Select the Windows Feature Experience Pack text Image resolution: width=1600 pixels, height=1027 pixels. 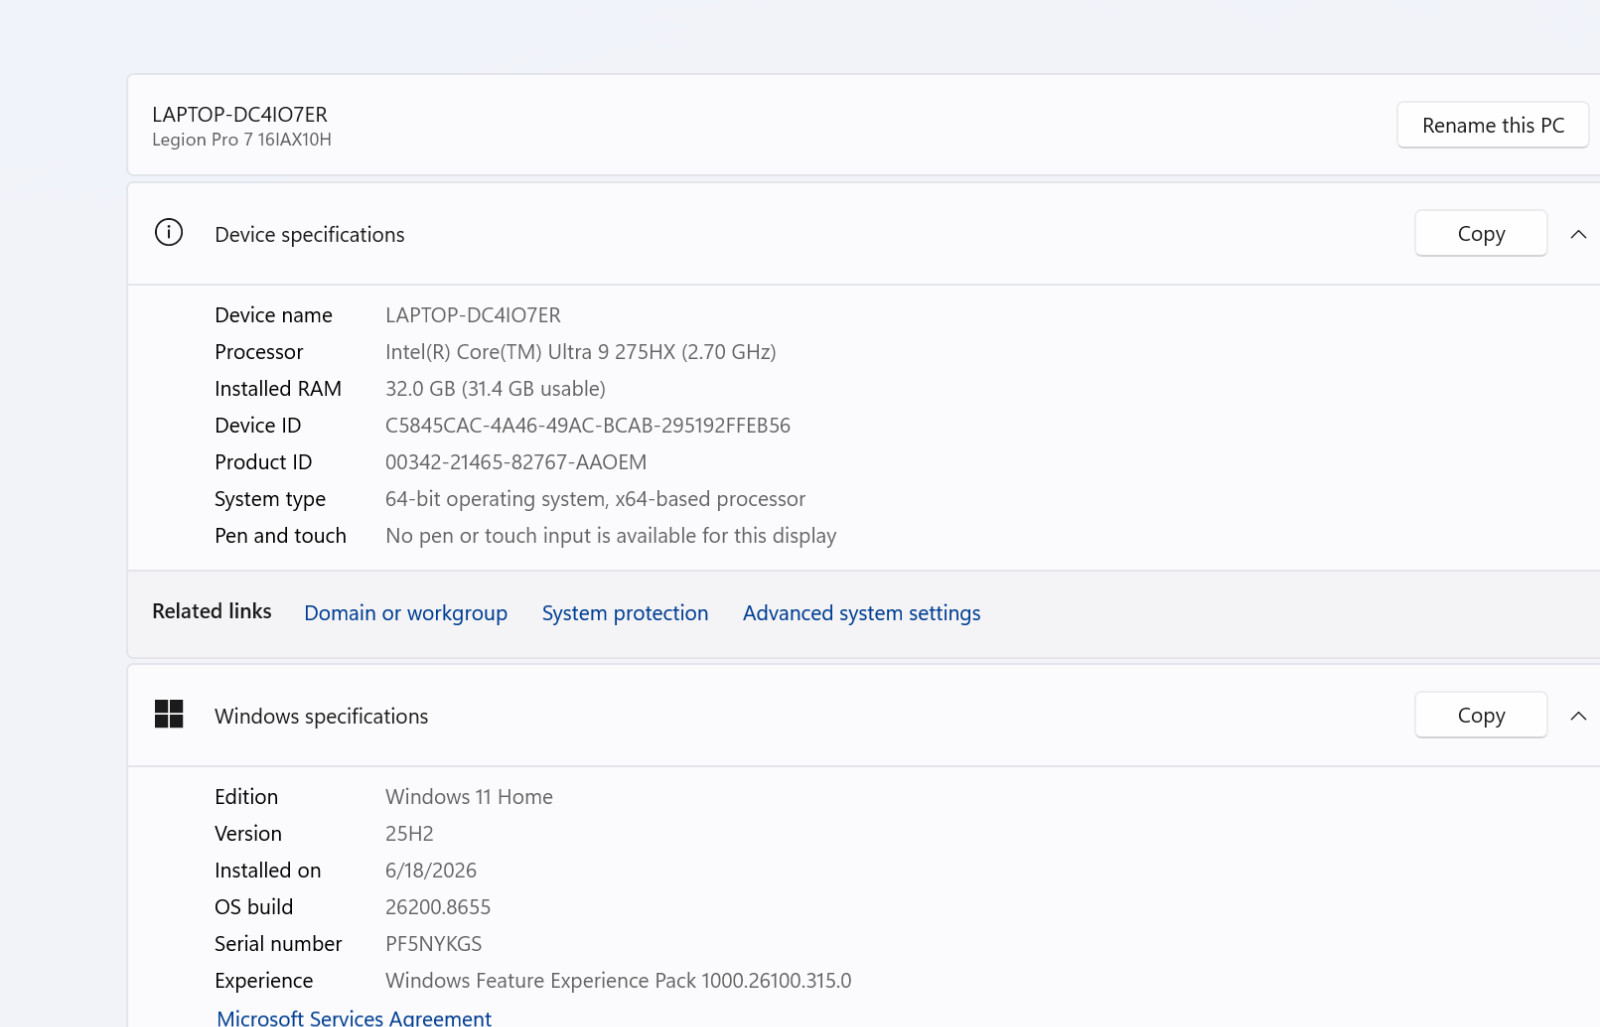coord(618,981)
